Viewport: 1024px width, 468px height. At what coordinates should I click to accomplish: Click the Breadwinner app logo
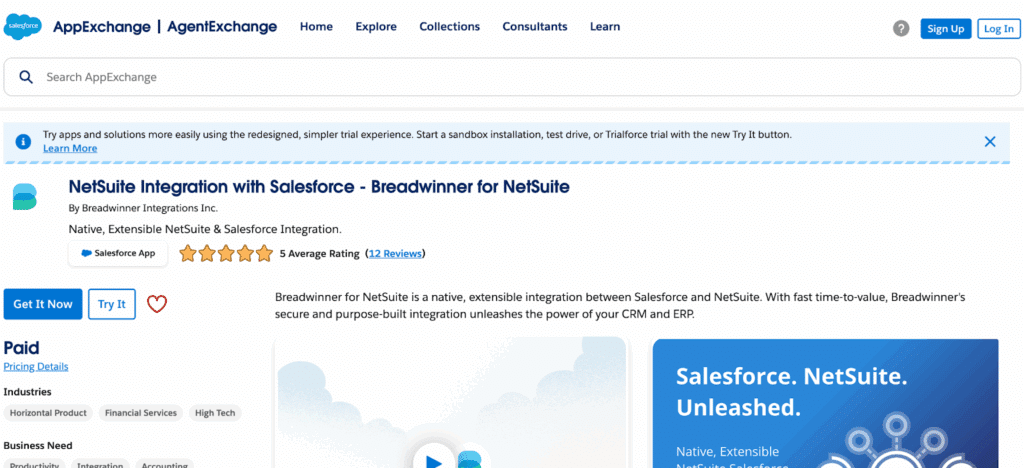pyautogui.click(x=24, y=196)
